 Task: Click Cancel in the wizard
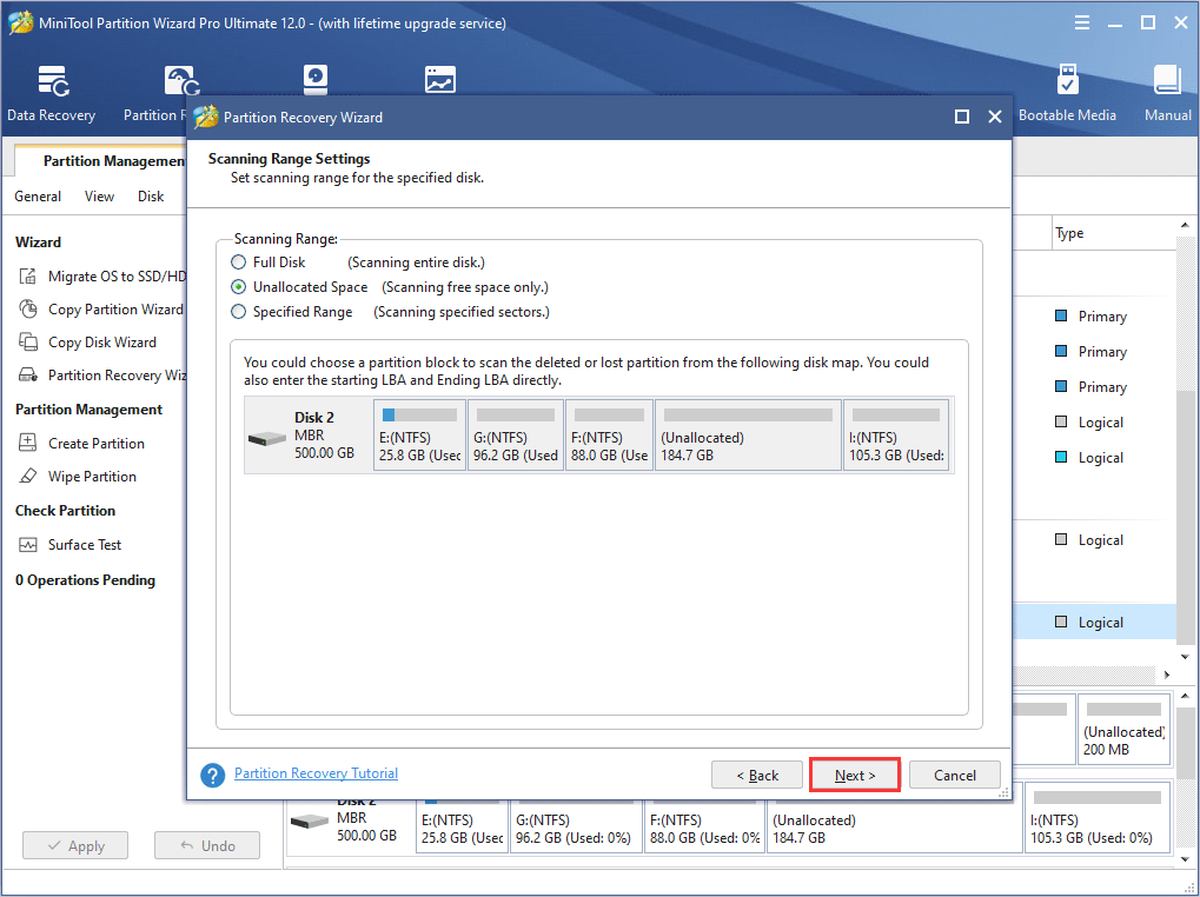[955, 775]
